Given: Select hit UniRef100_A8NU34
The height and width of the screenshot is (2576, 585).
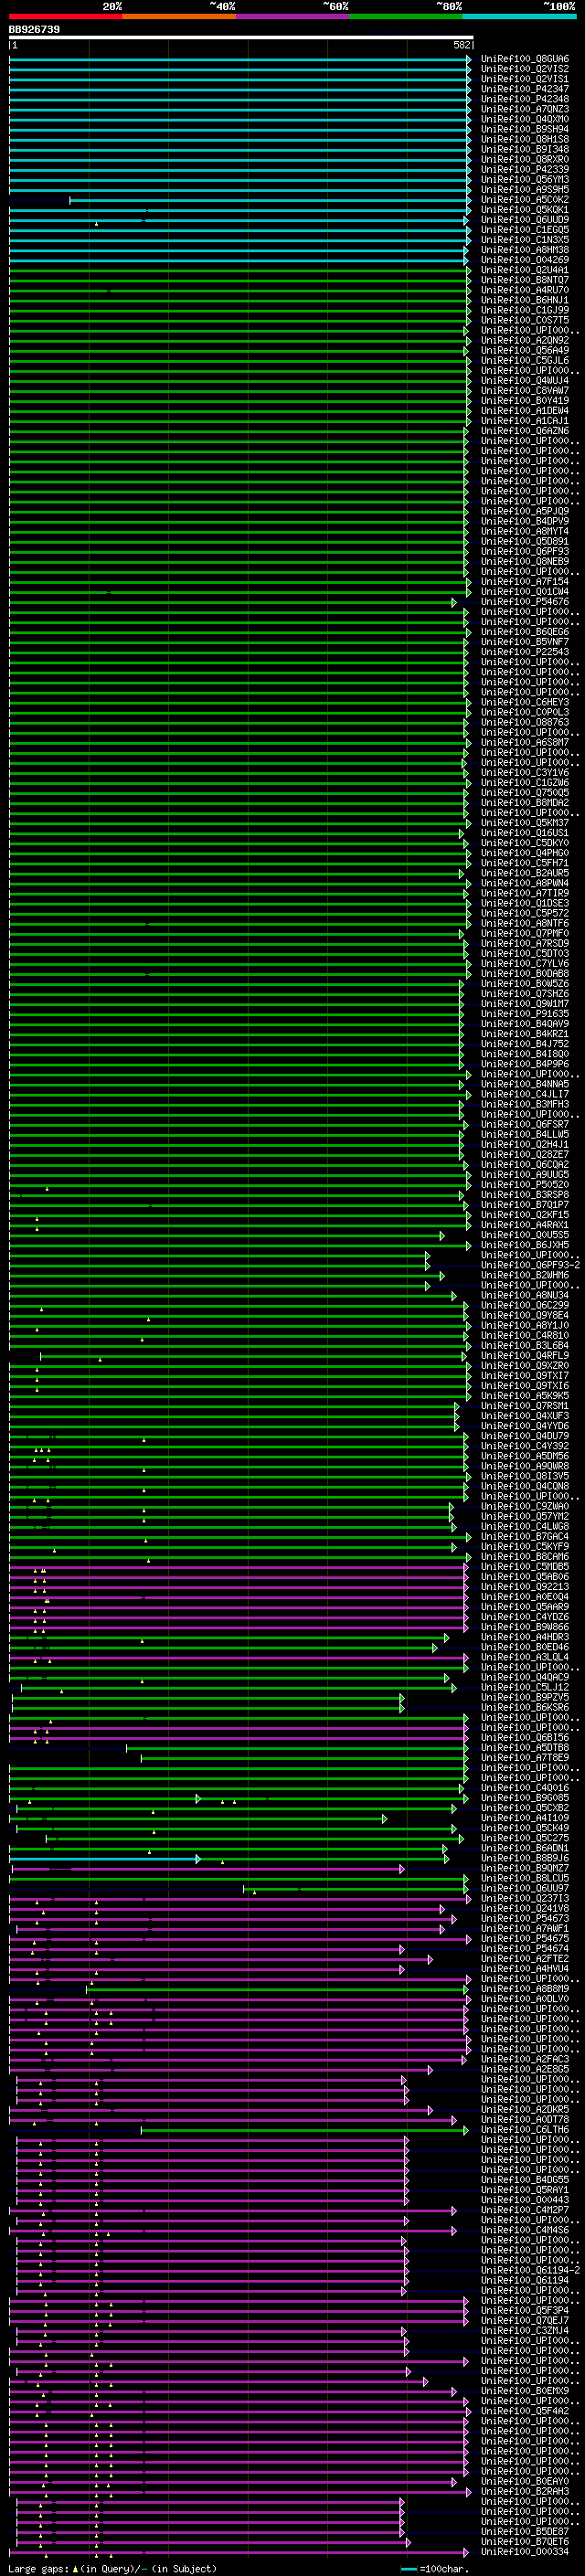Looking at the screenshot, I should (x=524, y=1295).
